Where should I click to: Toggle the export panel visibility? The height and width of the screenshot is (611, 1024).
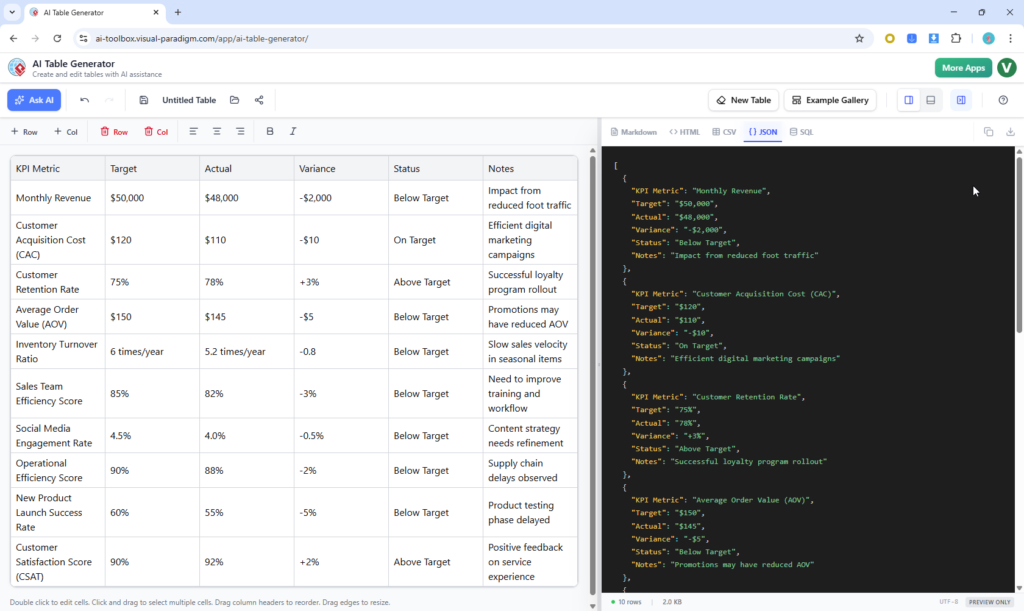[961, 100]
